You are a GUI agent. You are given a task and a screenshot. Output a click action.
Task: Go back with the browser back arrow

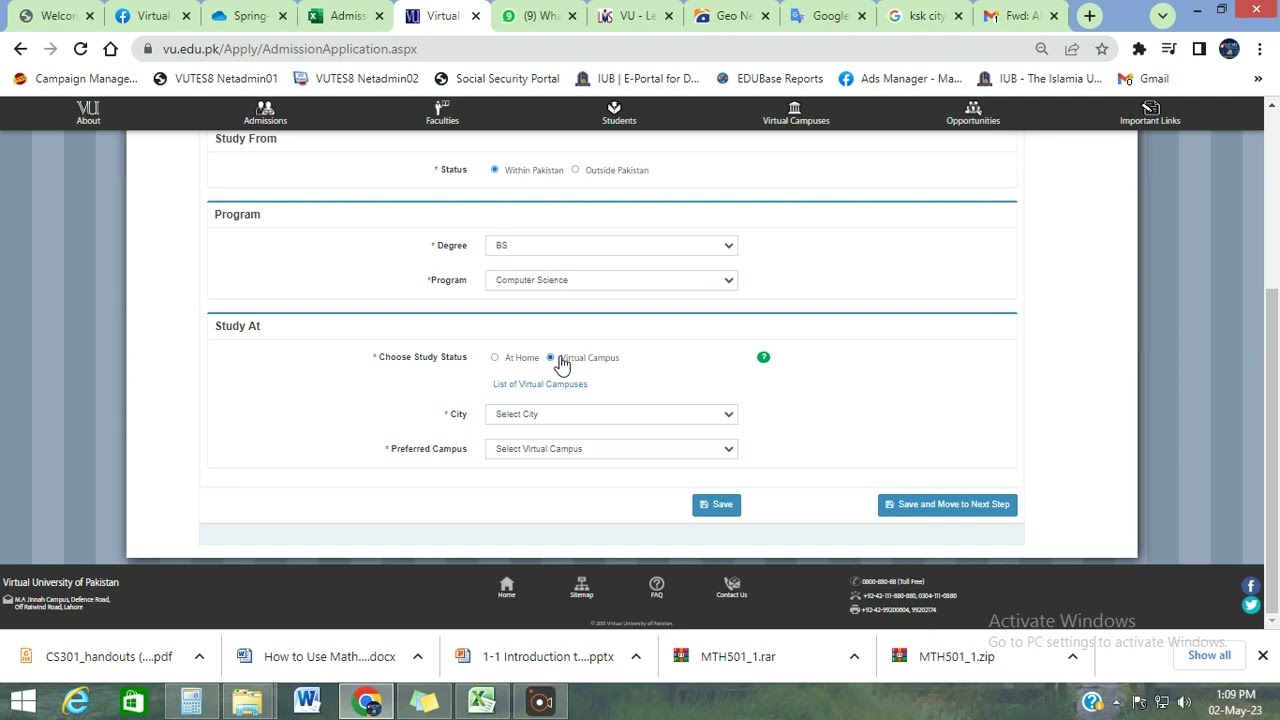point(21,49)
